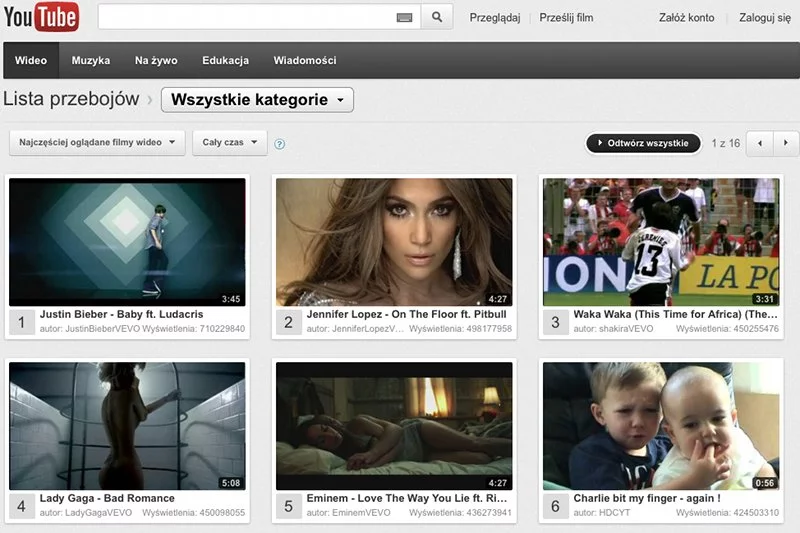Open Najczęściej oglądane filmy wideo dropdown
800x533 pixels.
point(97,143)
